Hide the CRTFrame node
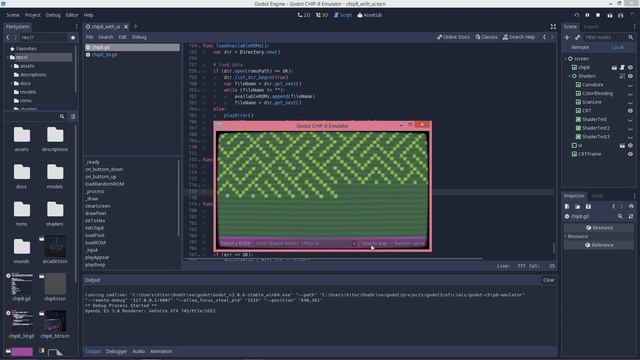The height and width of the screenshot is (360, 640). pyautogui.click(x=630, y=154)
